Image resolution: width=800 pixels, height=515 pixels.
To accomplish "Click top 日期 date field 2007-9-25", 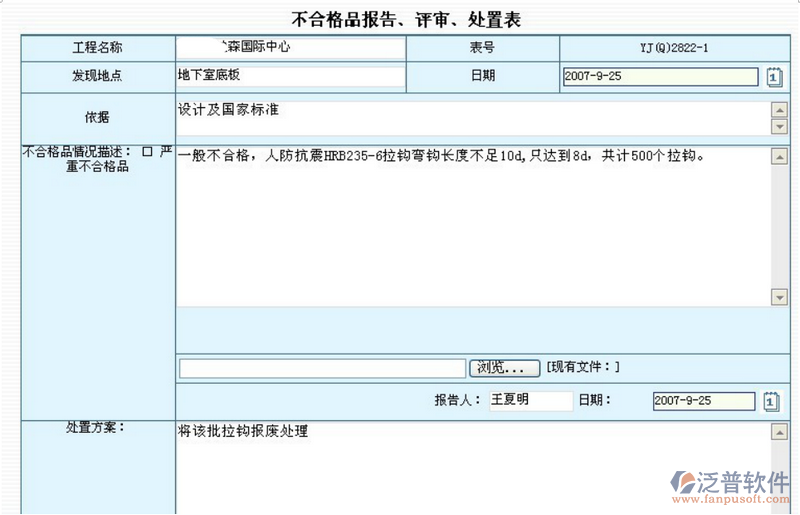I will click(661, 77).
